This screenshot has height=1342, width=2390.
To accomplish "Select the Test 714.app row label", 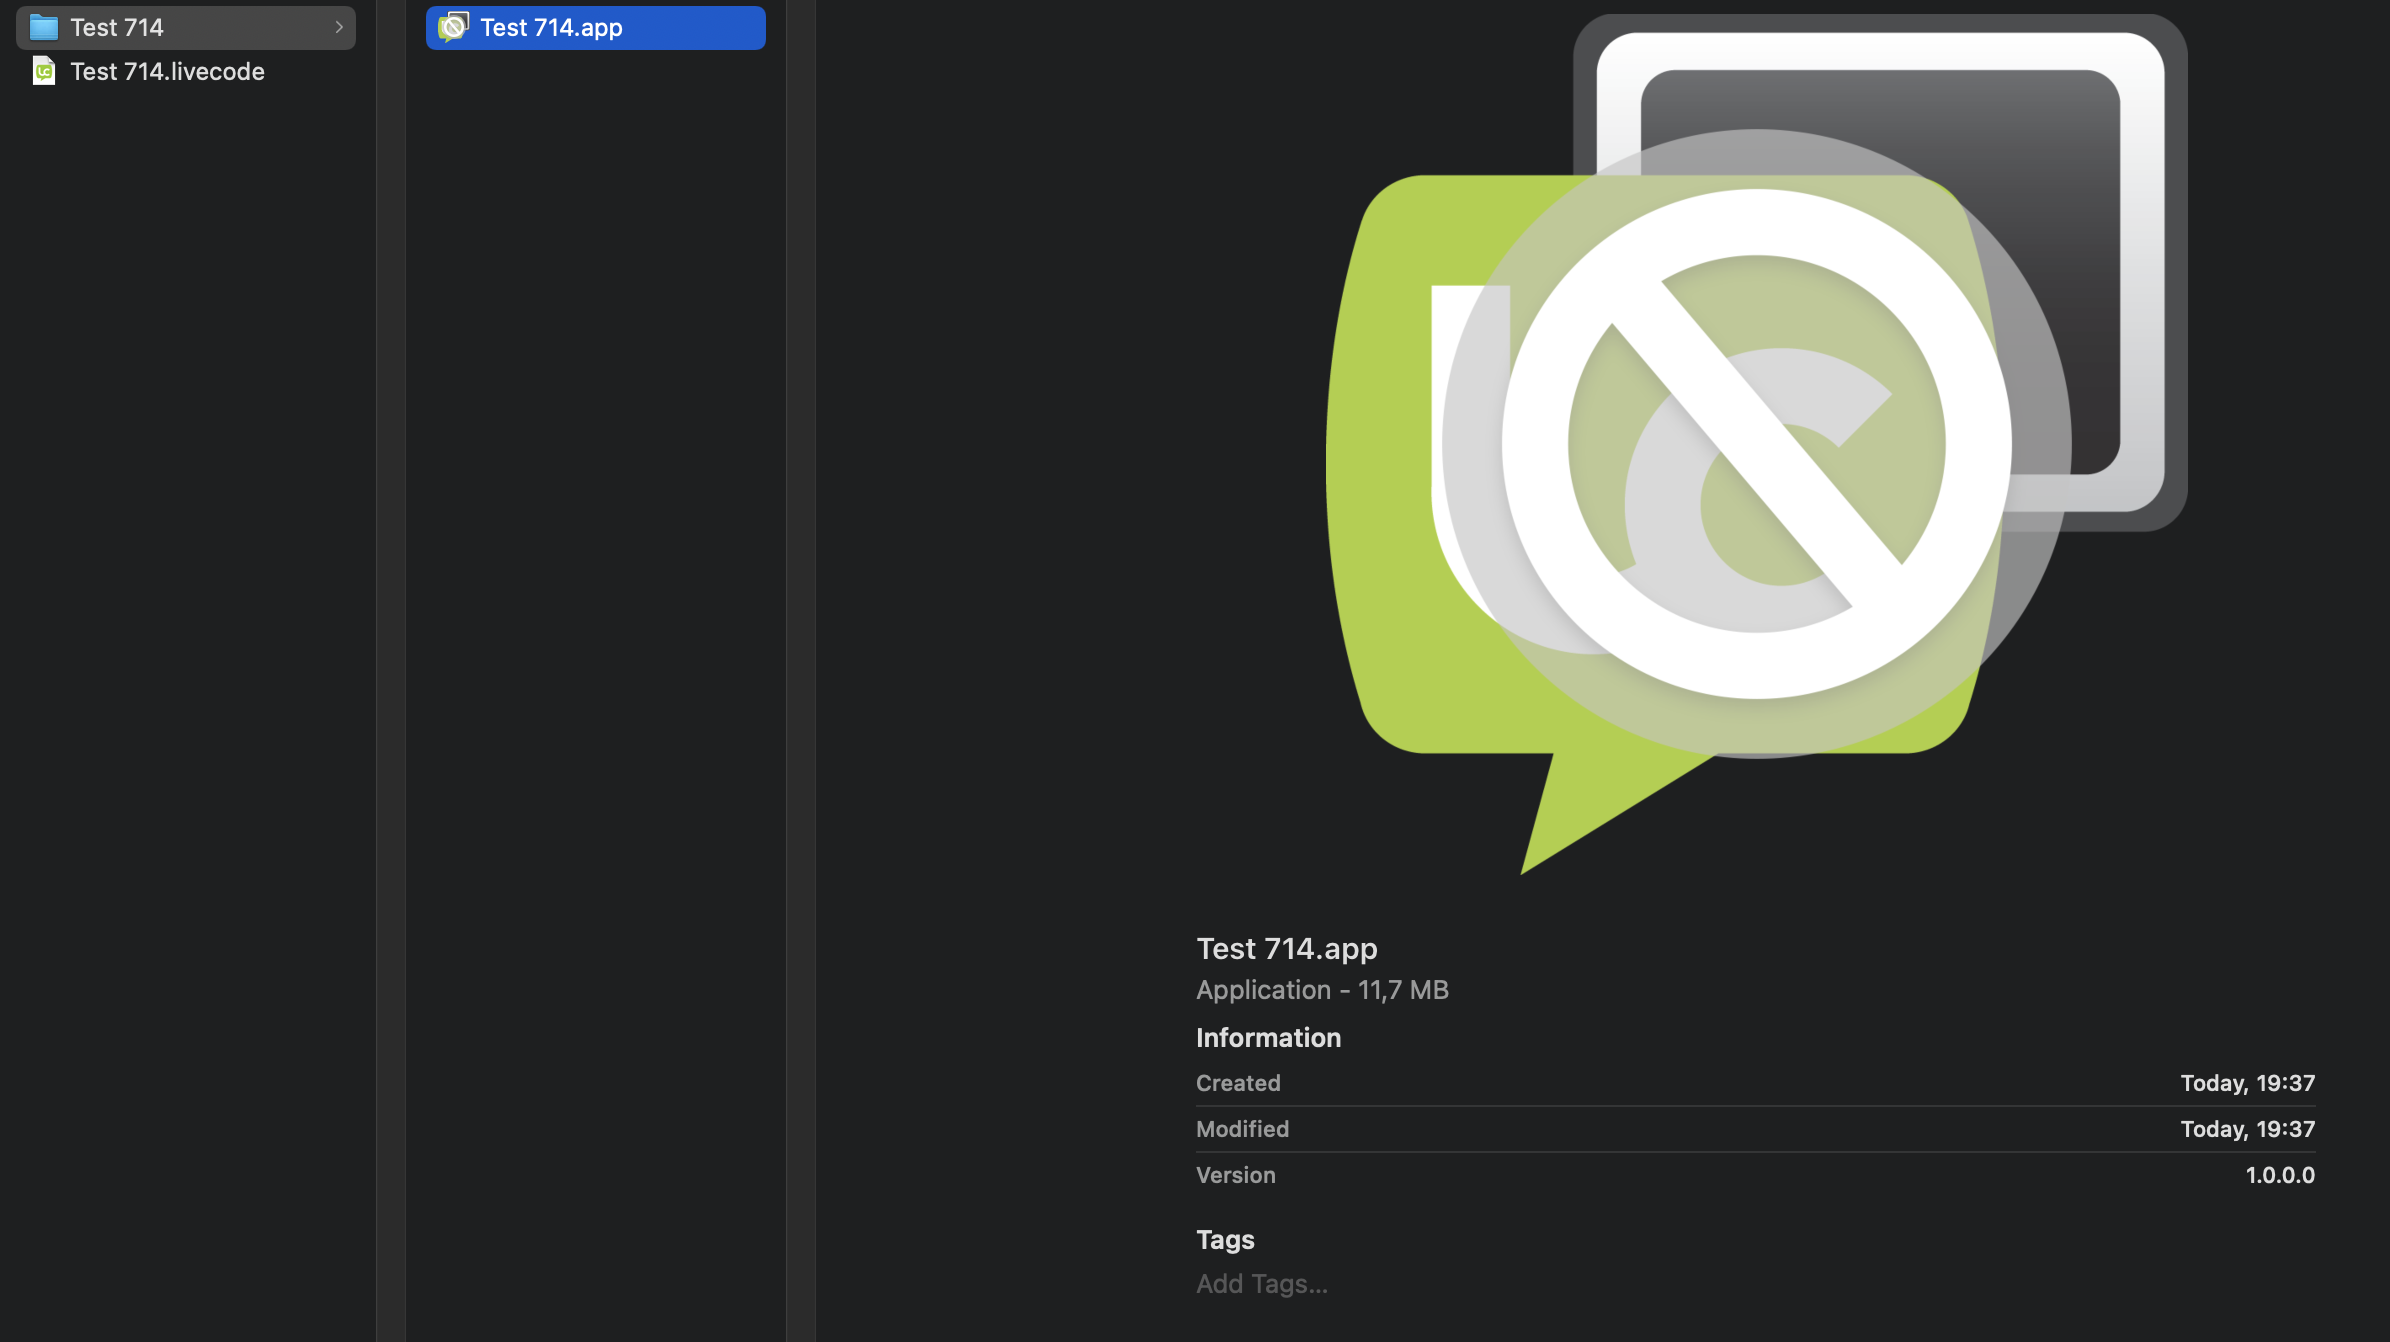I will point(551,27).
